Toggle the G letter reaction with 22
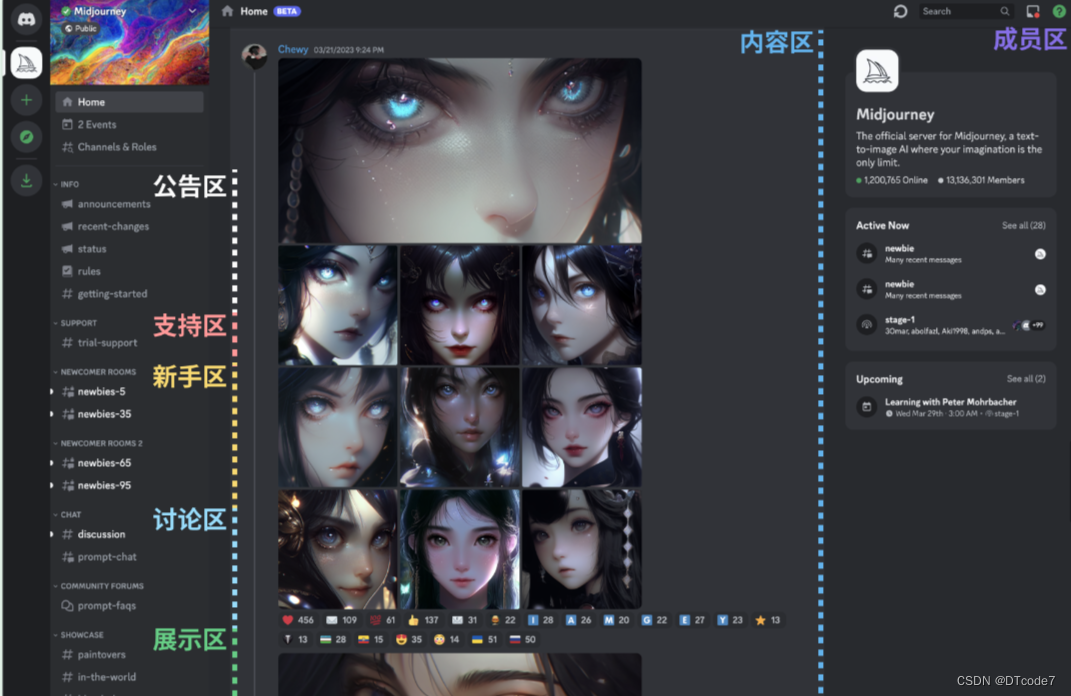The width and height of the screenshot is (1071, 696). pyautogui.click(x=654, y=620)
